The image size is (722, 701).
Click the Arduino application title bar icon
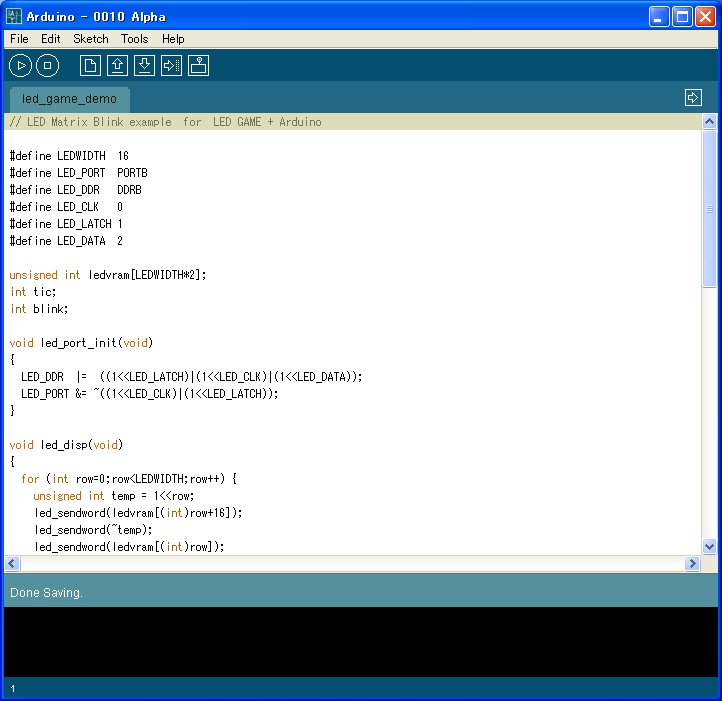coord(14,17)
